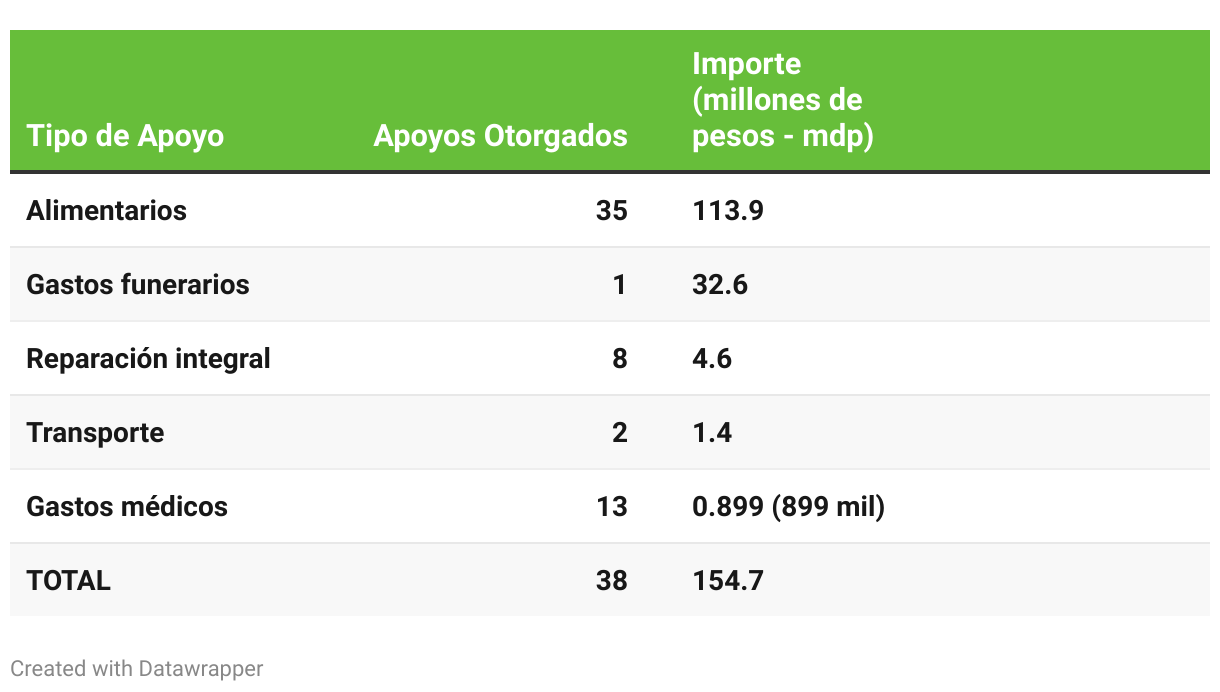Screen dimensions: 1220x692
Task: Click the value 13 for Gastos médicos
Action: 612,507
